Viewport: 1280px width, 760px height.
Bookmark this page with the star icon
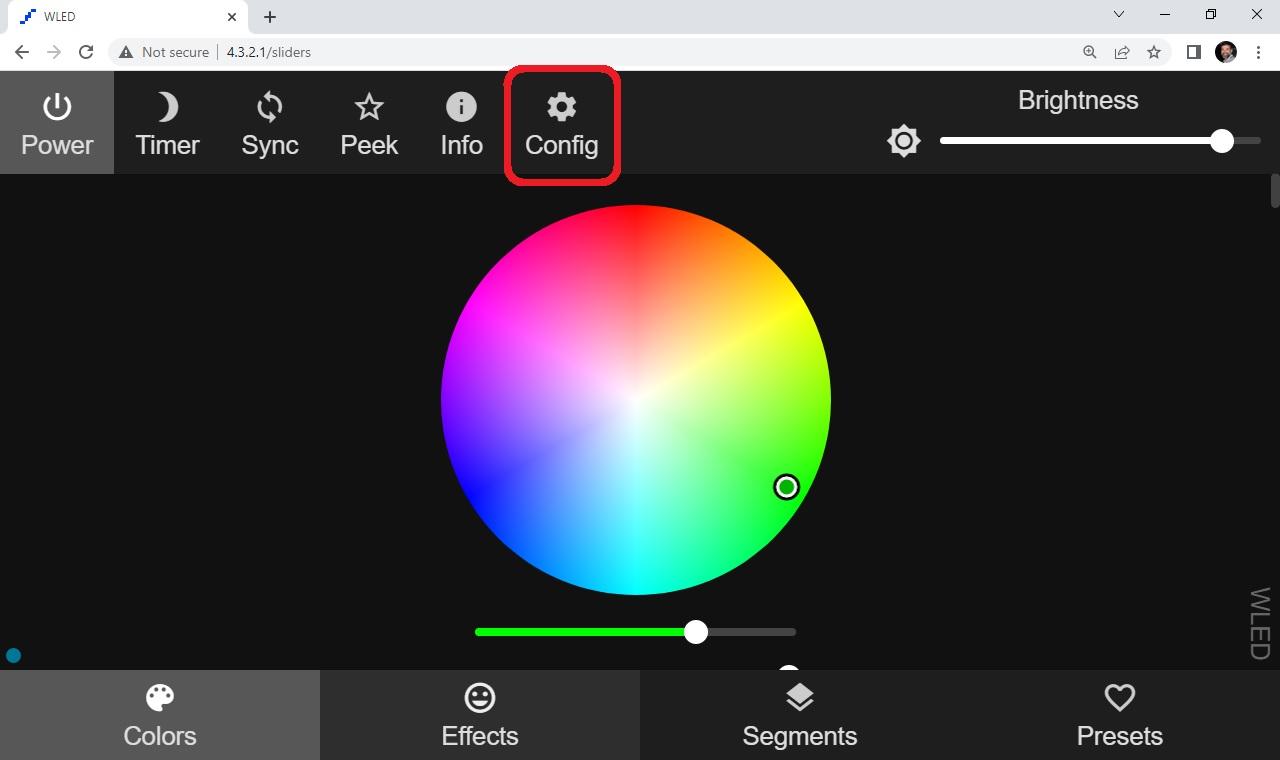pyautogui.click(x=1154, y=52)
